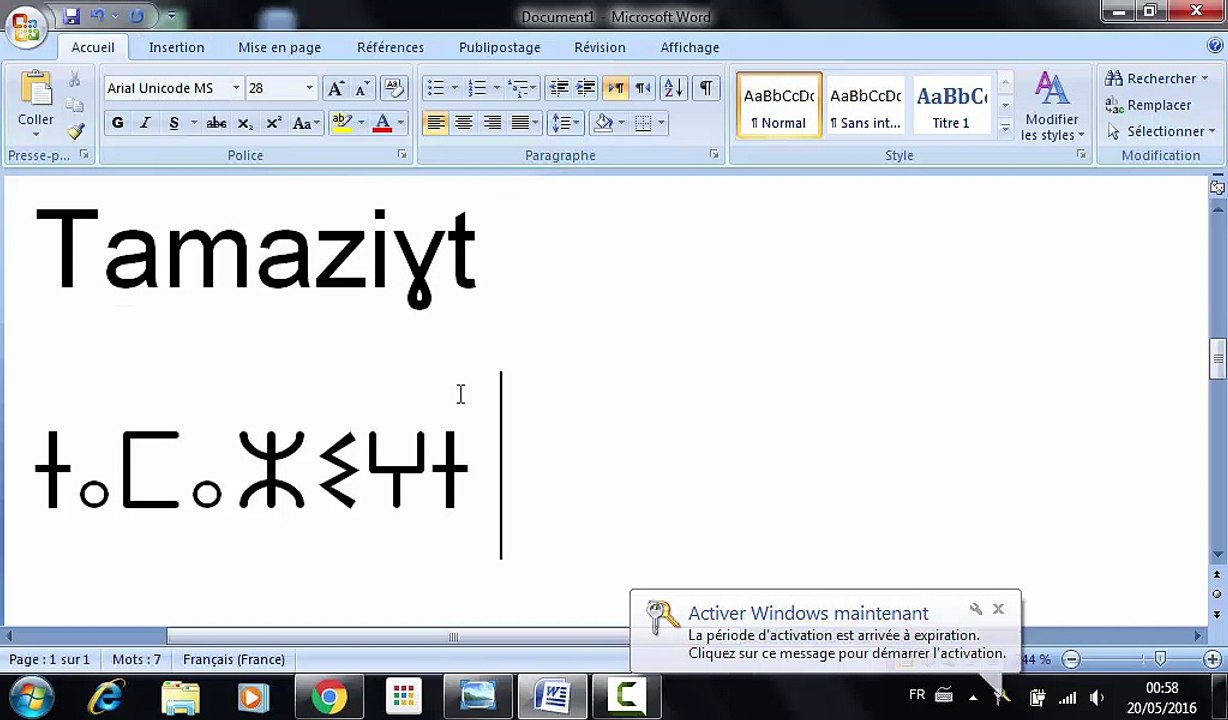Open the font name dropdown
The width and height of the screenshot is (1228, 720).
236,88
